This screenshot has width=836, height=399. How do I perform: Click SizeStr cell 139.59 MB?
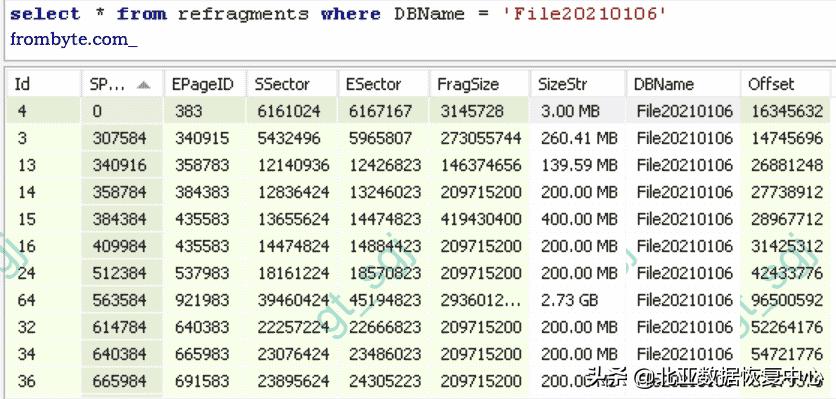click(579, 165)
